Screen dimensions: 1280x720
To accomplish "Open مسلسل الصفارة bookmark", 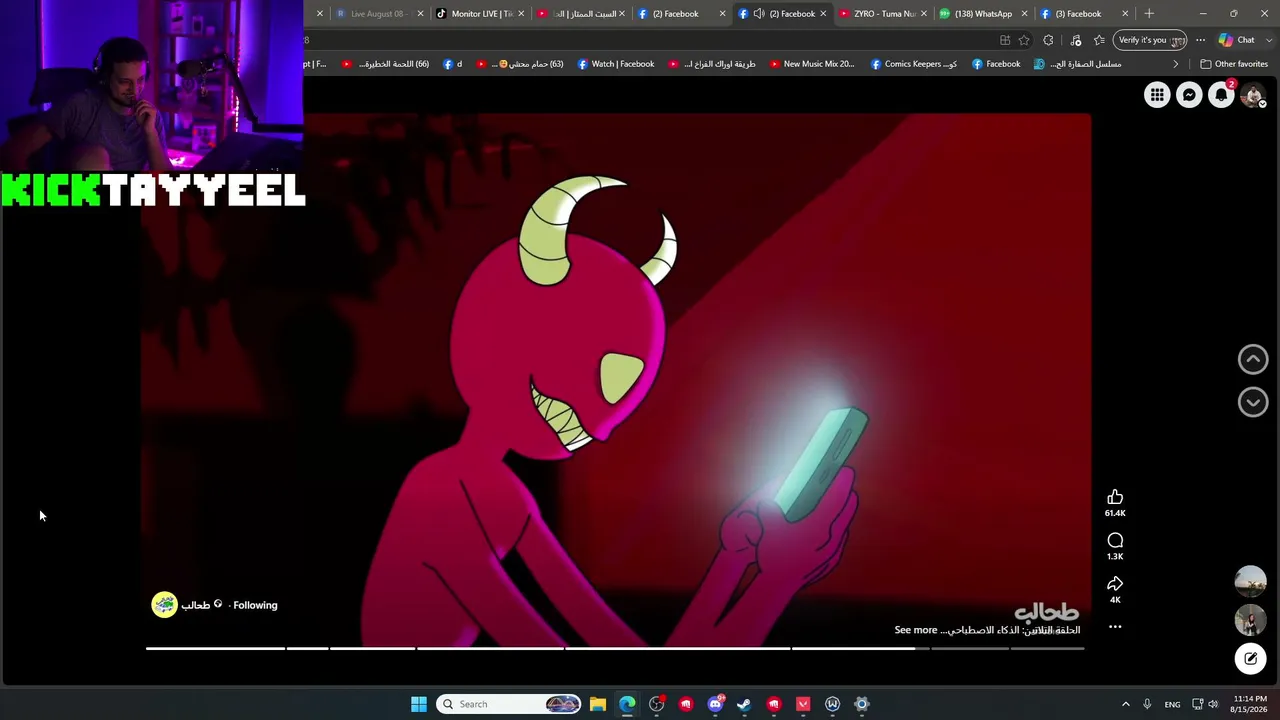I will point(1077,64).
